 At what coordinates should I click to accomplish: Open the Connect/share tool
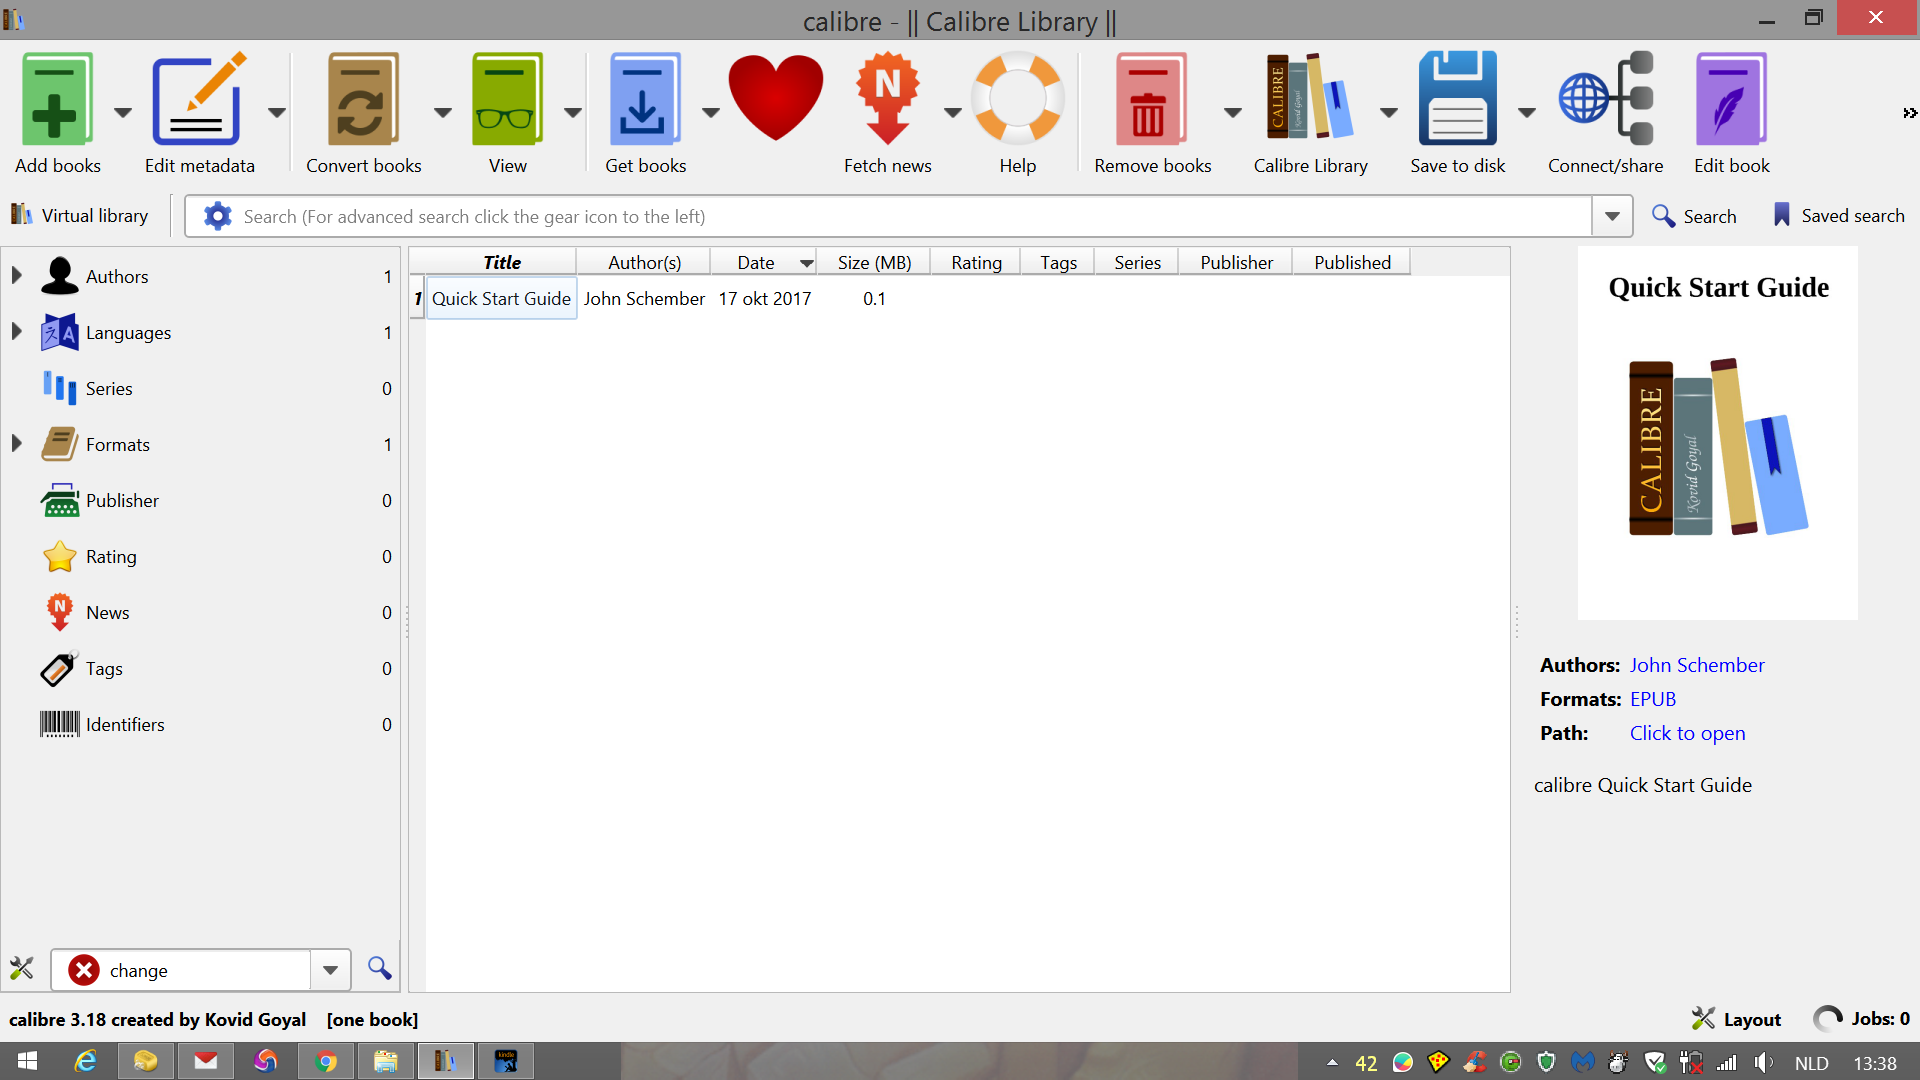[x=1605, y=100]
